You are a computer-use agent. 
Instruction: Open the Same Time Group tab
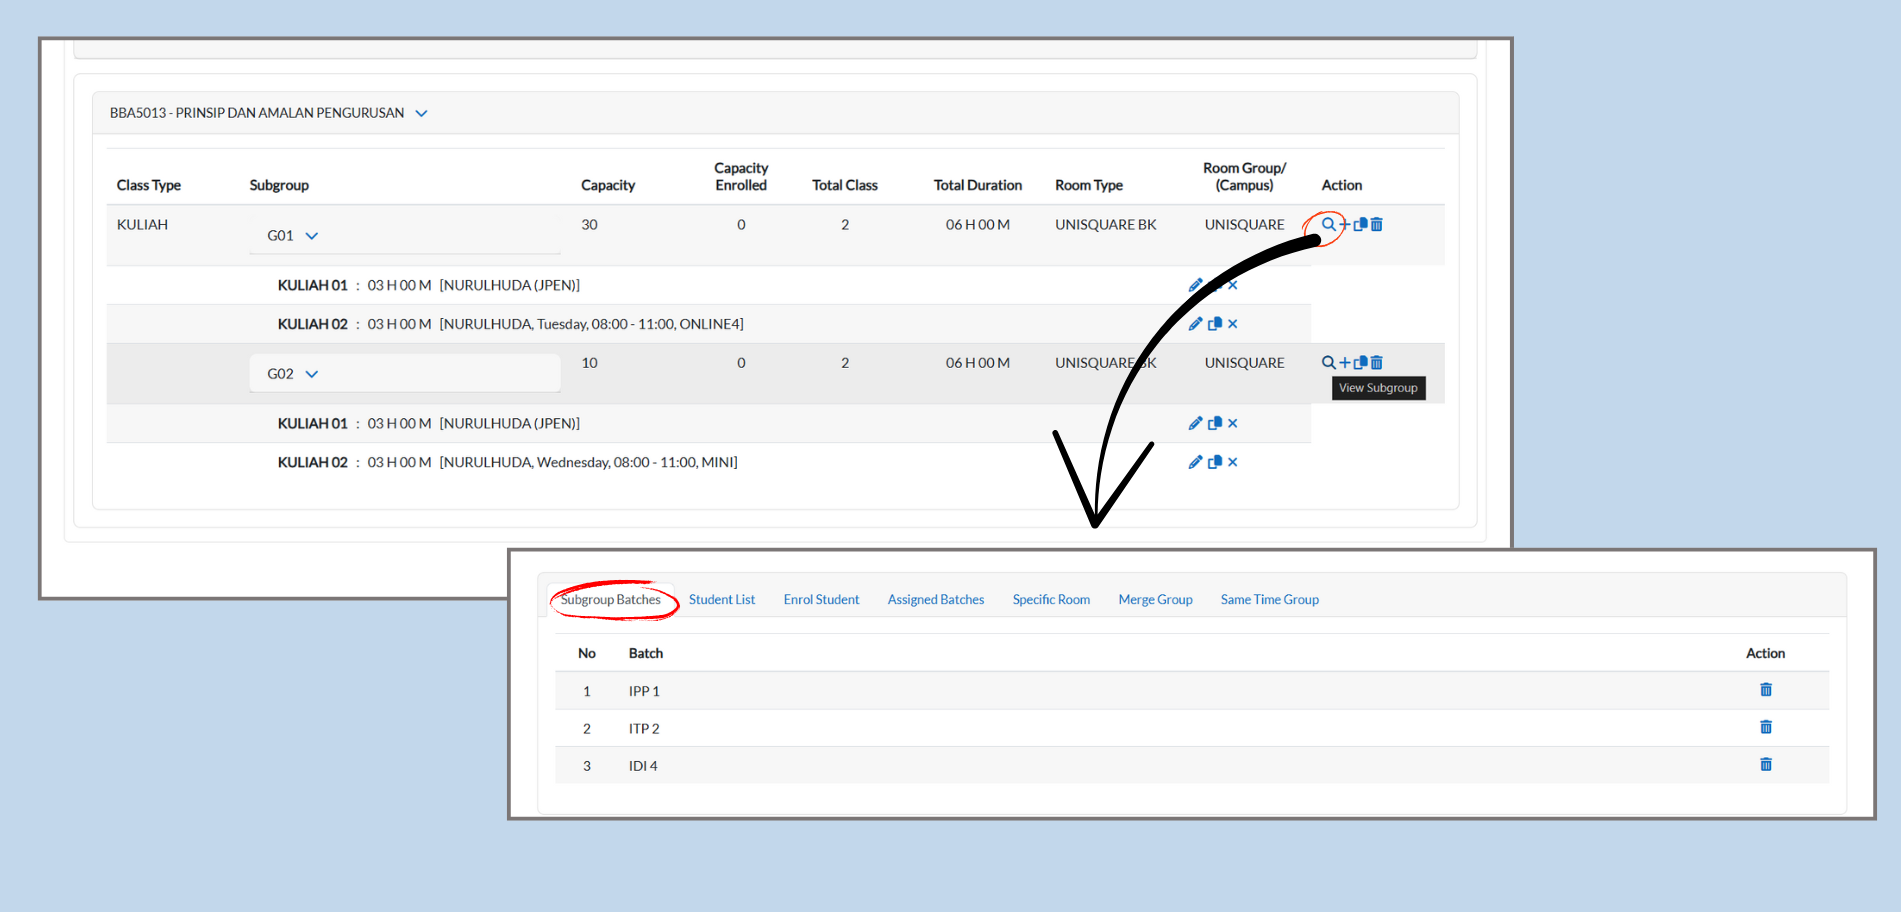(1269, 599)
